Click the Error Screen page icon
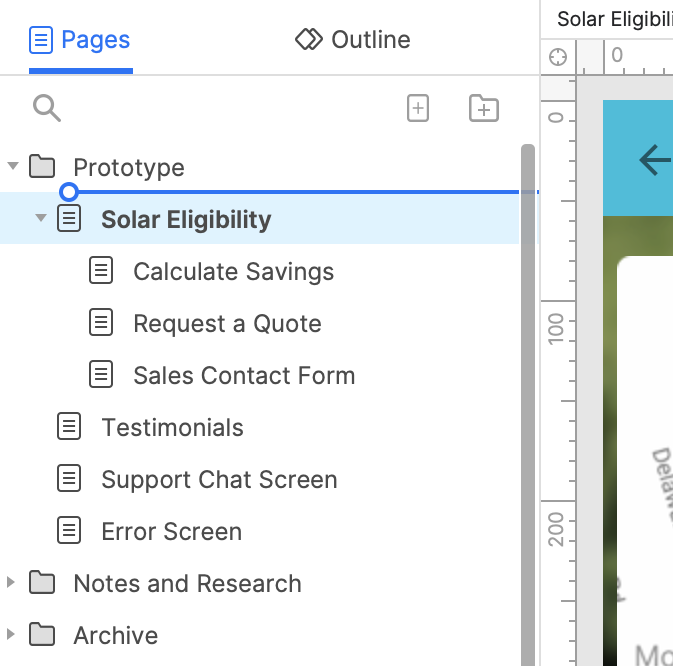 [69, 531]
